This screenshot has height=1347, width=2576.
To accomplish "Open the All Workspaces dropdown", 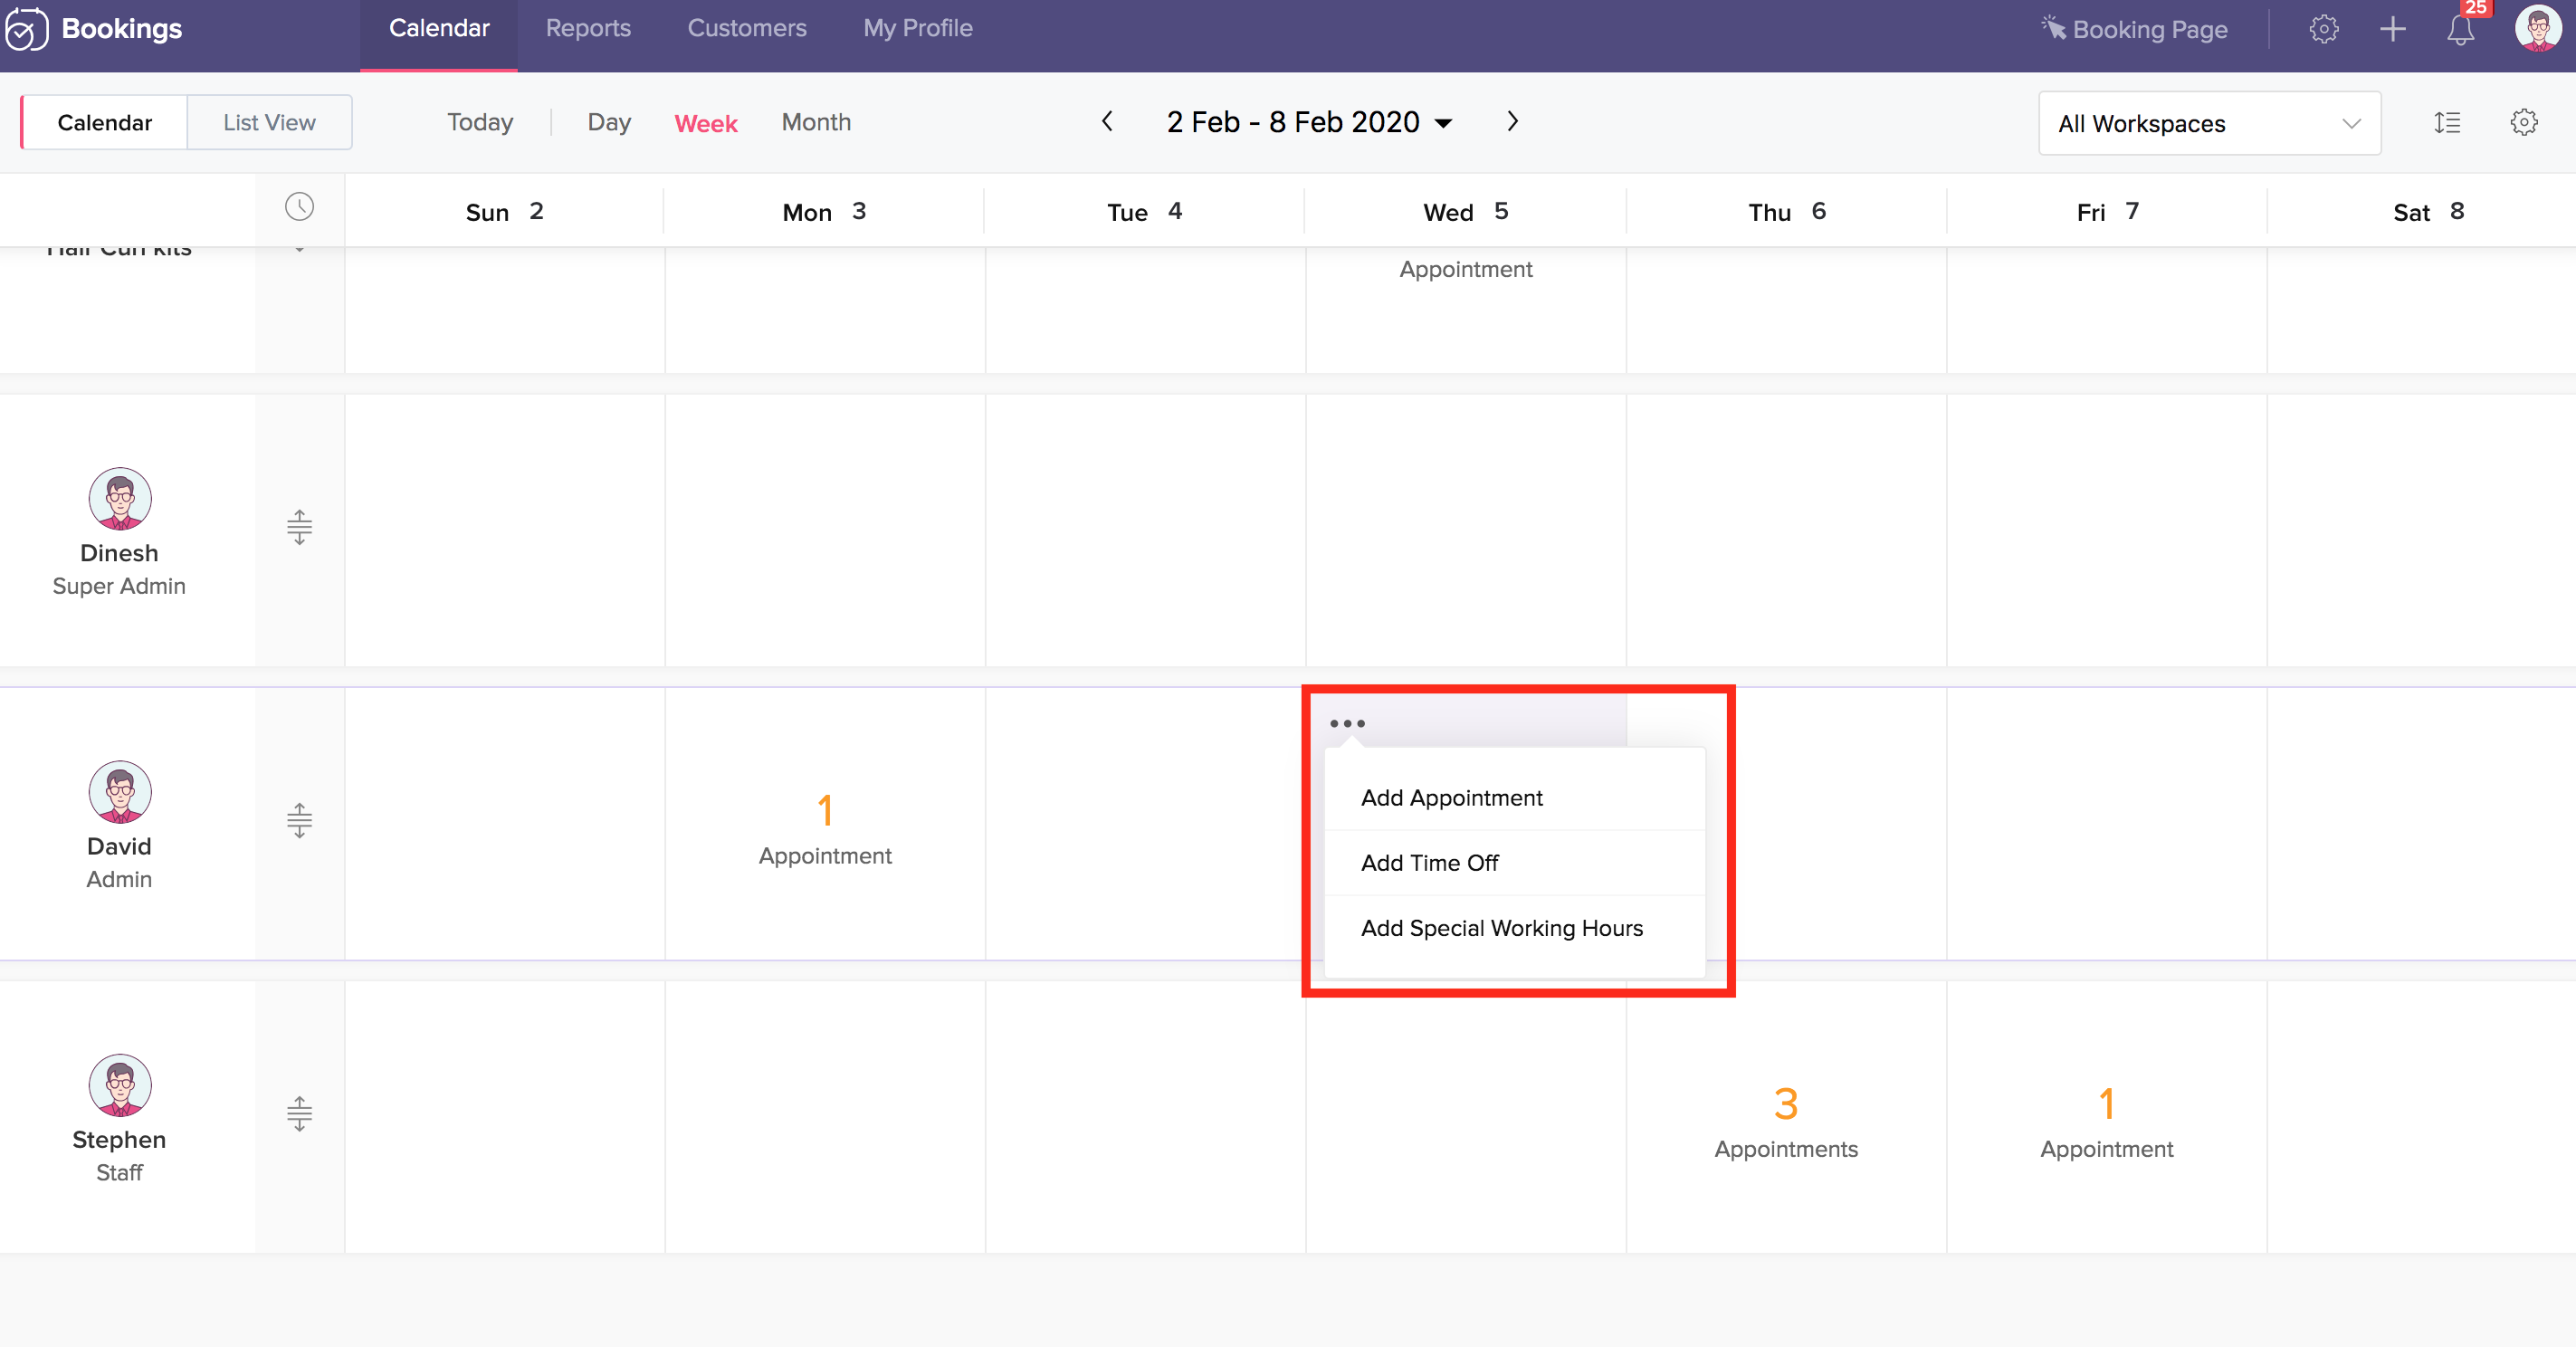I will click(x=2208, y=123).
